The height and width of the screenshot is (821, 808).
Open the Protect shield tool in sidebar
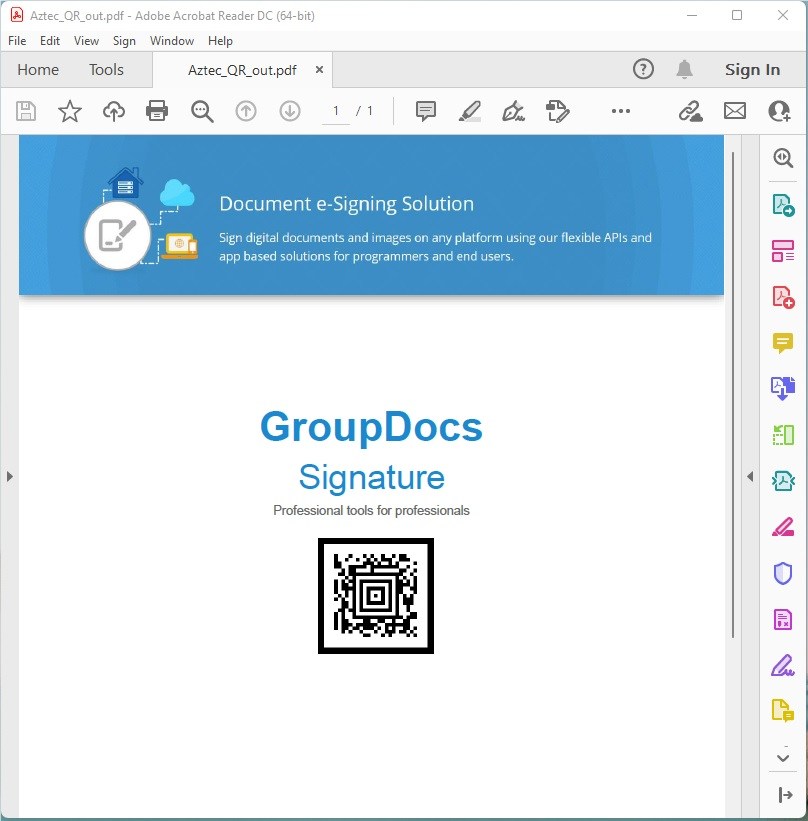(x=782, y=573)
